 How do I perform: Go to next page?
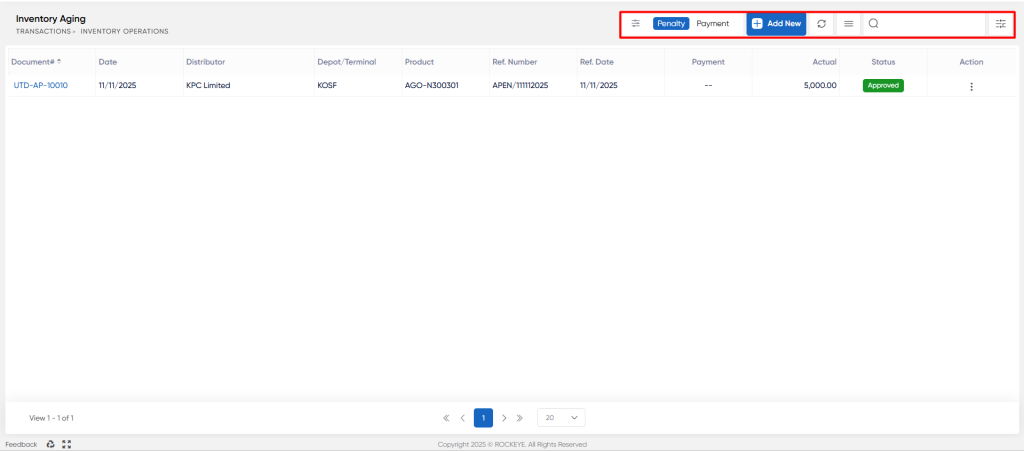pyautogui.click(x=504, y=418)
